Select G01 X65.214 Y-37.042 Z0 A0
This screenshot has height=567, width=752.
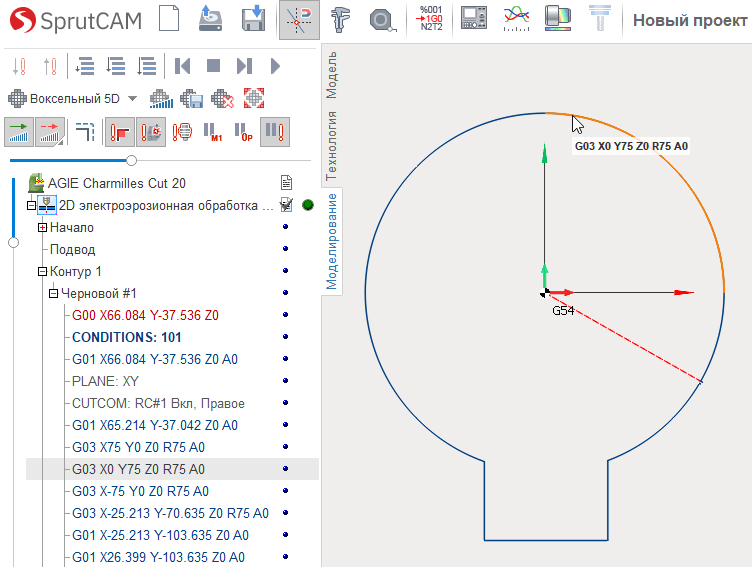(155, 425)
